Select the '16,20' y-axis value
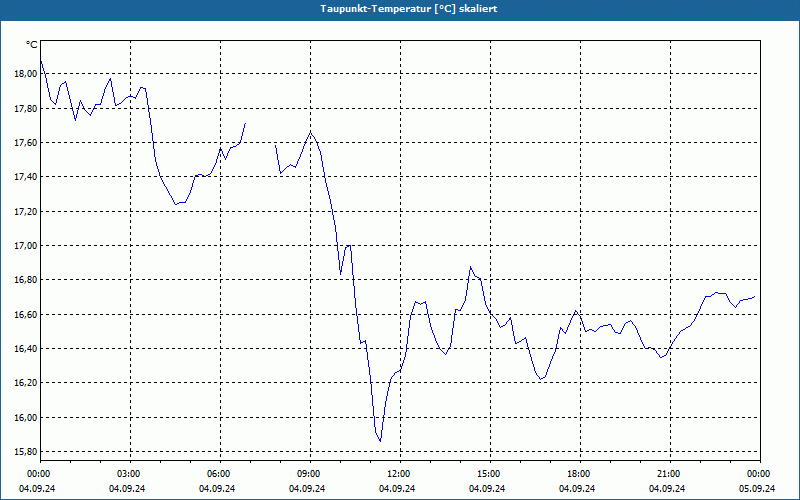 27,383
